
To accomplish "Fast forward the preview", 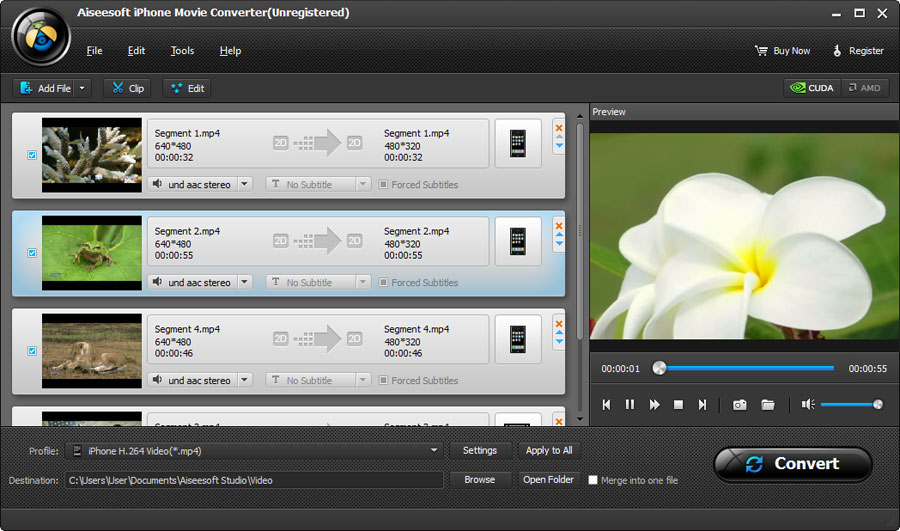I will tap(654, 405).
